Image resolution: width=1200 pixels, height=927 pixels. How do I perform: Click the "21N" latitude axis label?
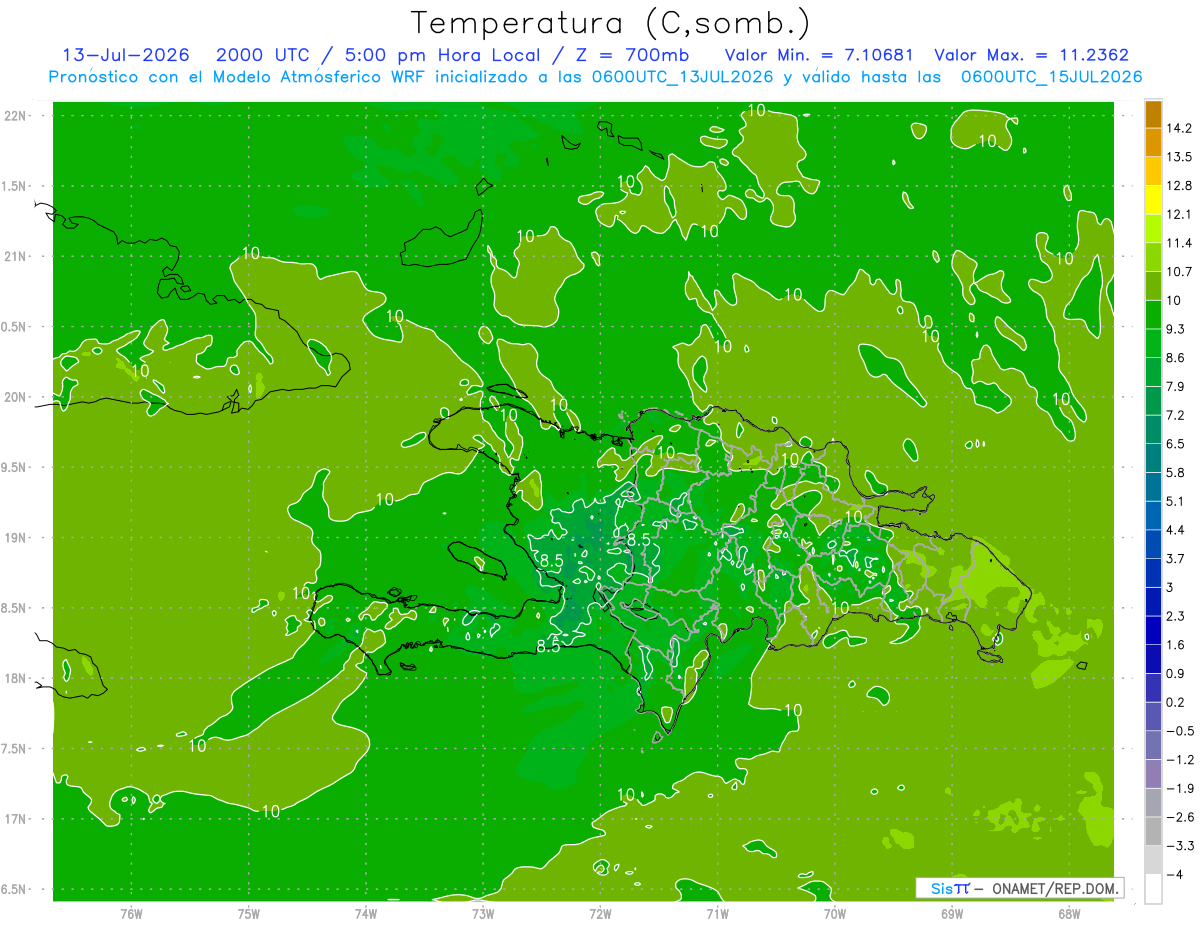[x=15, y=256]
